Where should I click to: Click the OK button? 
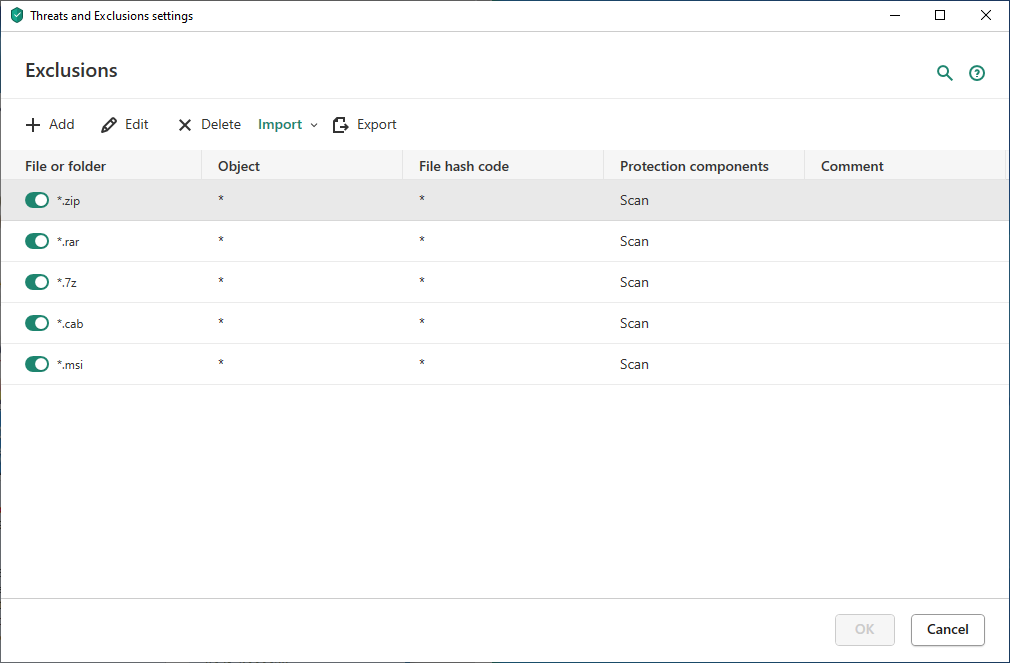[x=864, y=629]
